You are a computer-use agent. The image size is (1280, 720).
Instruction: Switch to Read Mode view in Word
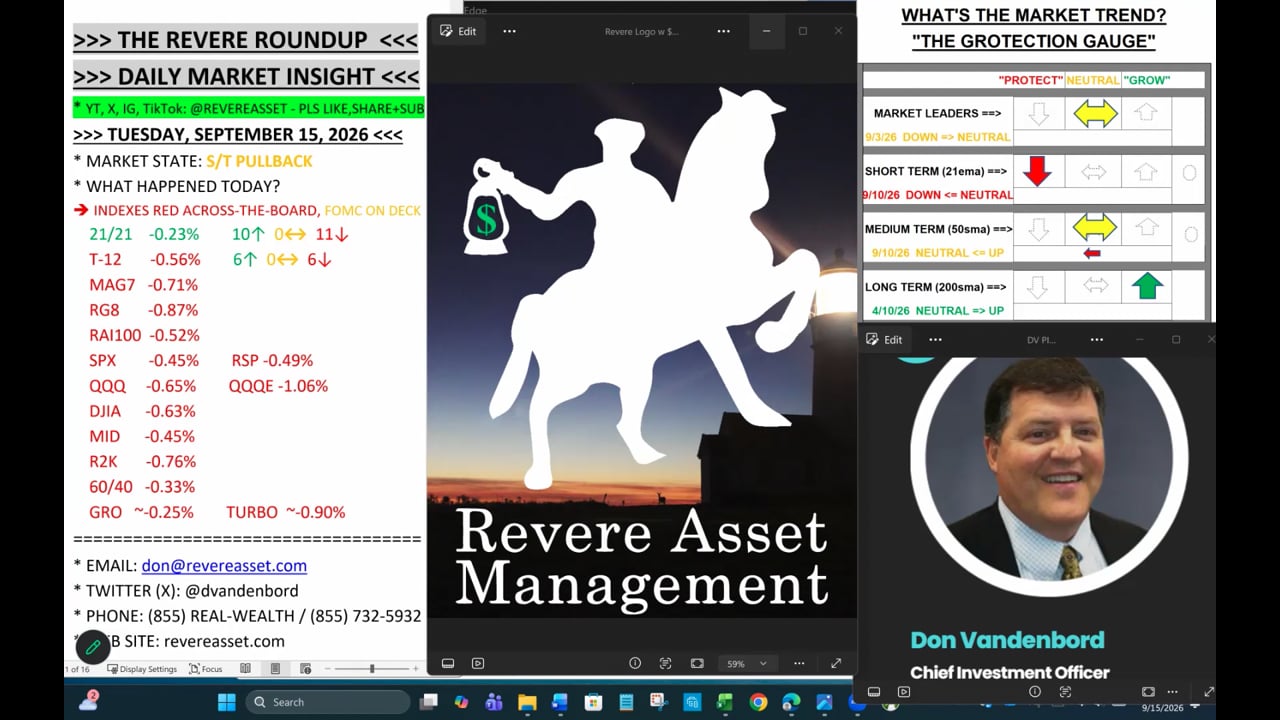(x=245, y=669)
